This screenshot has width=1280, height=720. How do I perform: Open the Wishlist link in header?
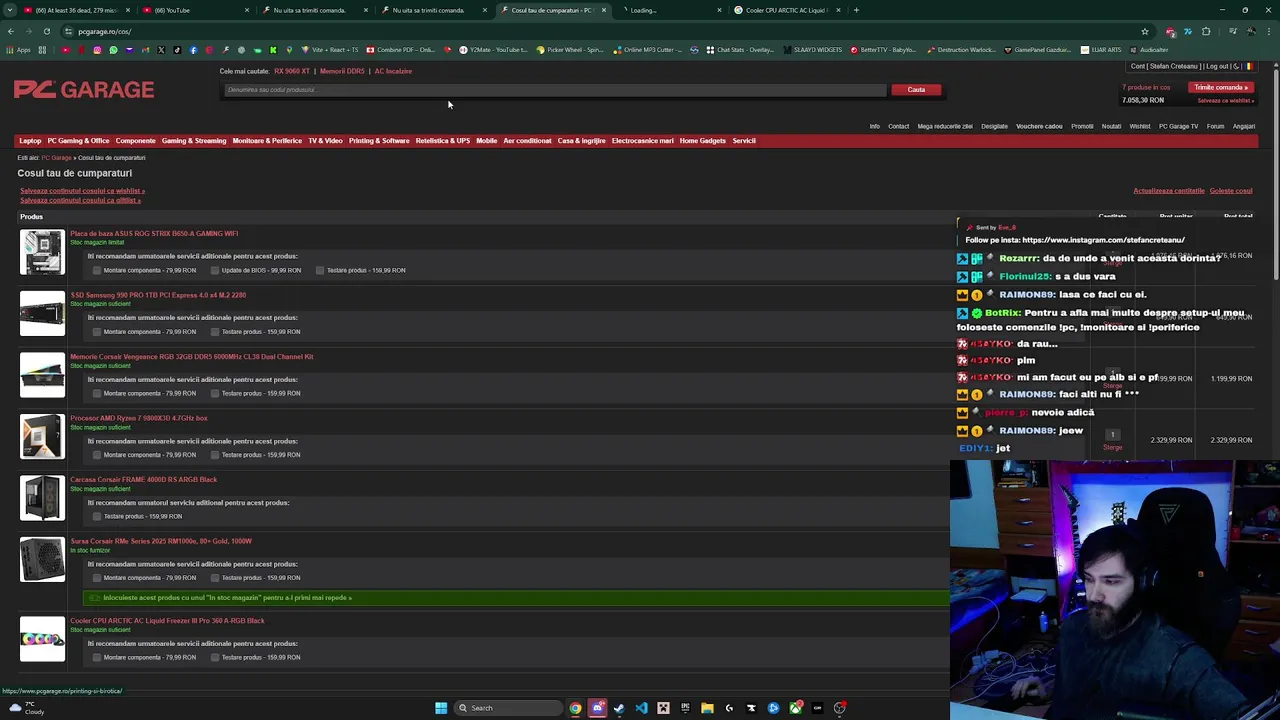(1140, 127)
